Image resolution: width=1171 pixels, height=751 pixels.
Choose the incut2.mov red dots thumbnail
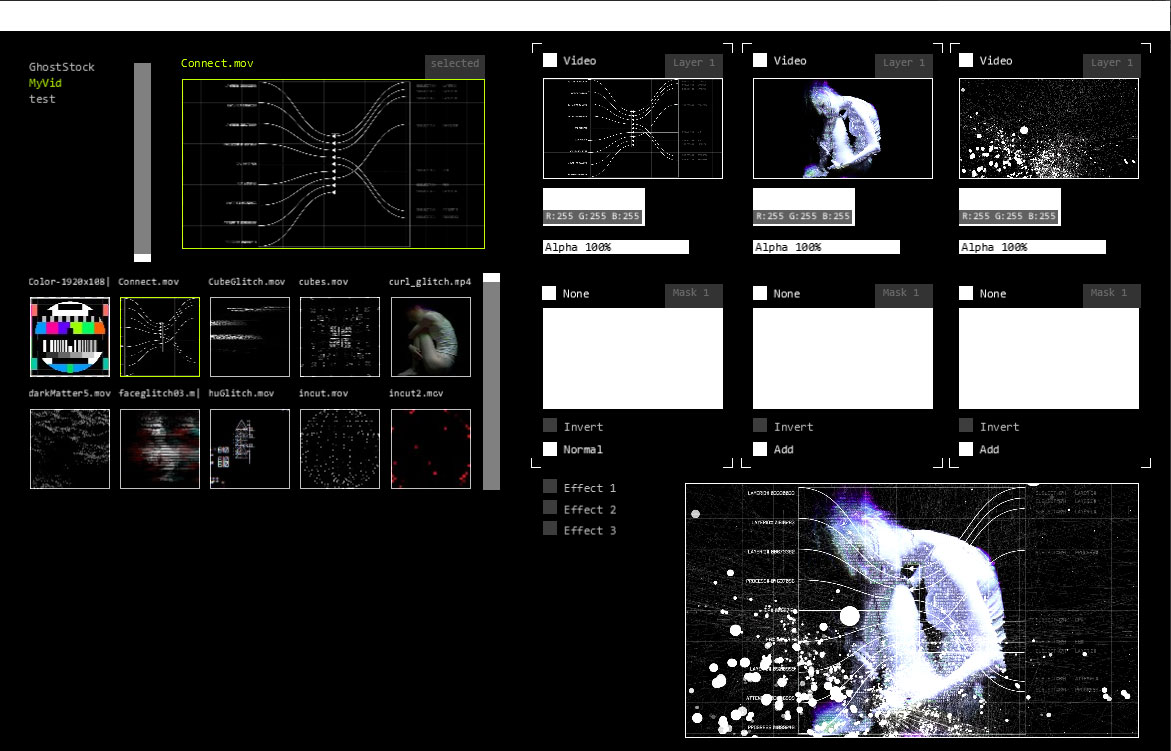click(x=430, y=449)
